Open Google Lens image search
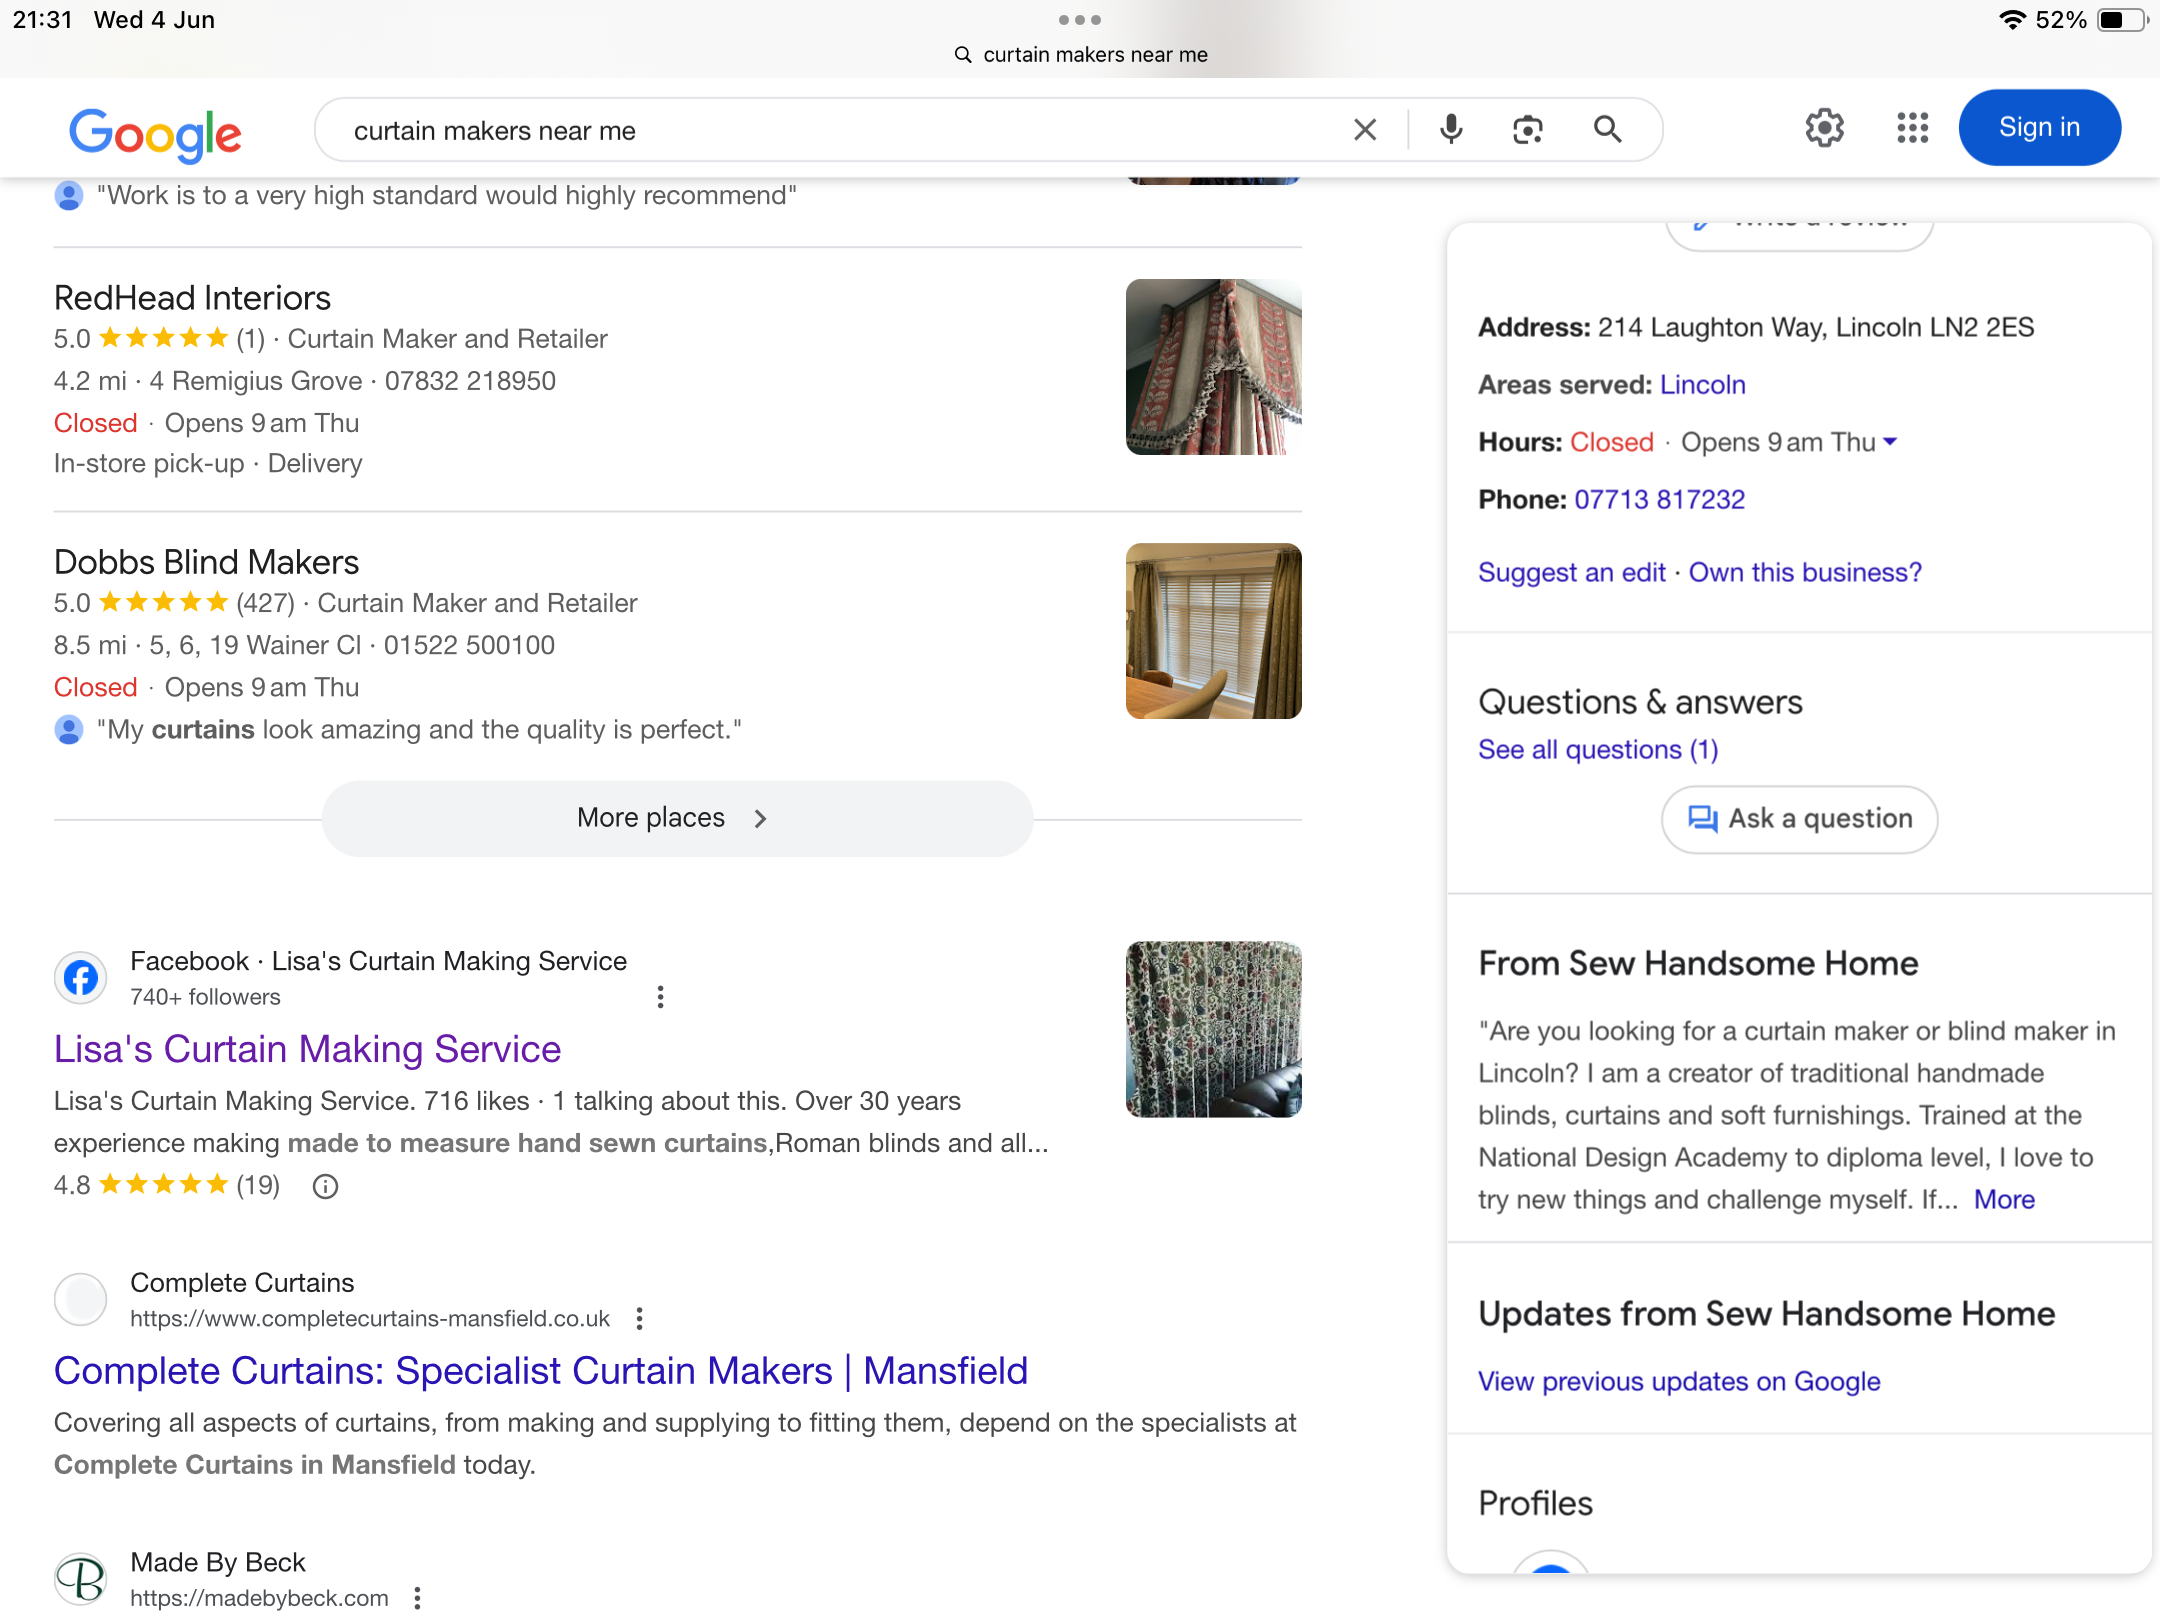This screenshot has height=1620, width=2160. coord(1528,130)
